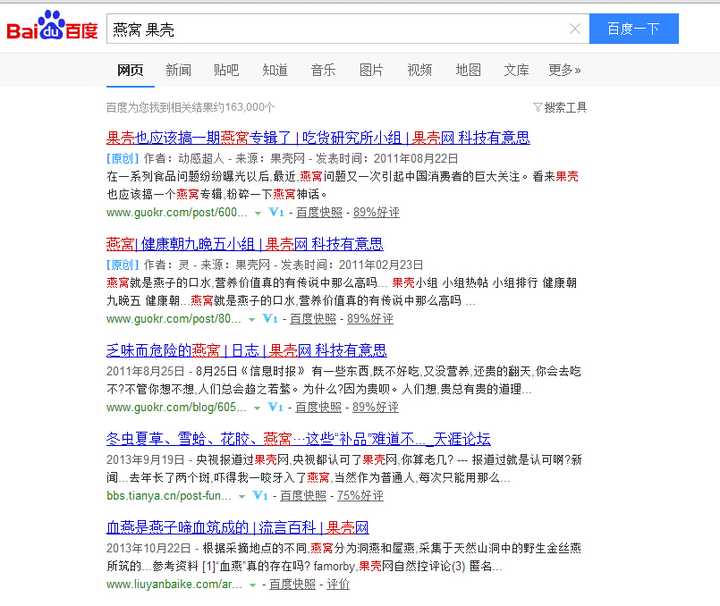The image size is (720, 606).
Task: Click URL www.guokr.com/post/80...
Action: [x=174, y=319]
